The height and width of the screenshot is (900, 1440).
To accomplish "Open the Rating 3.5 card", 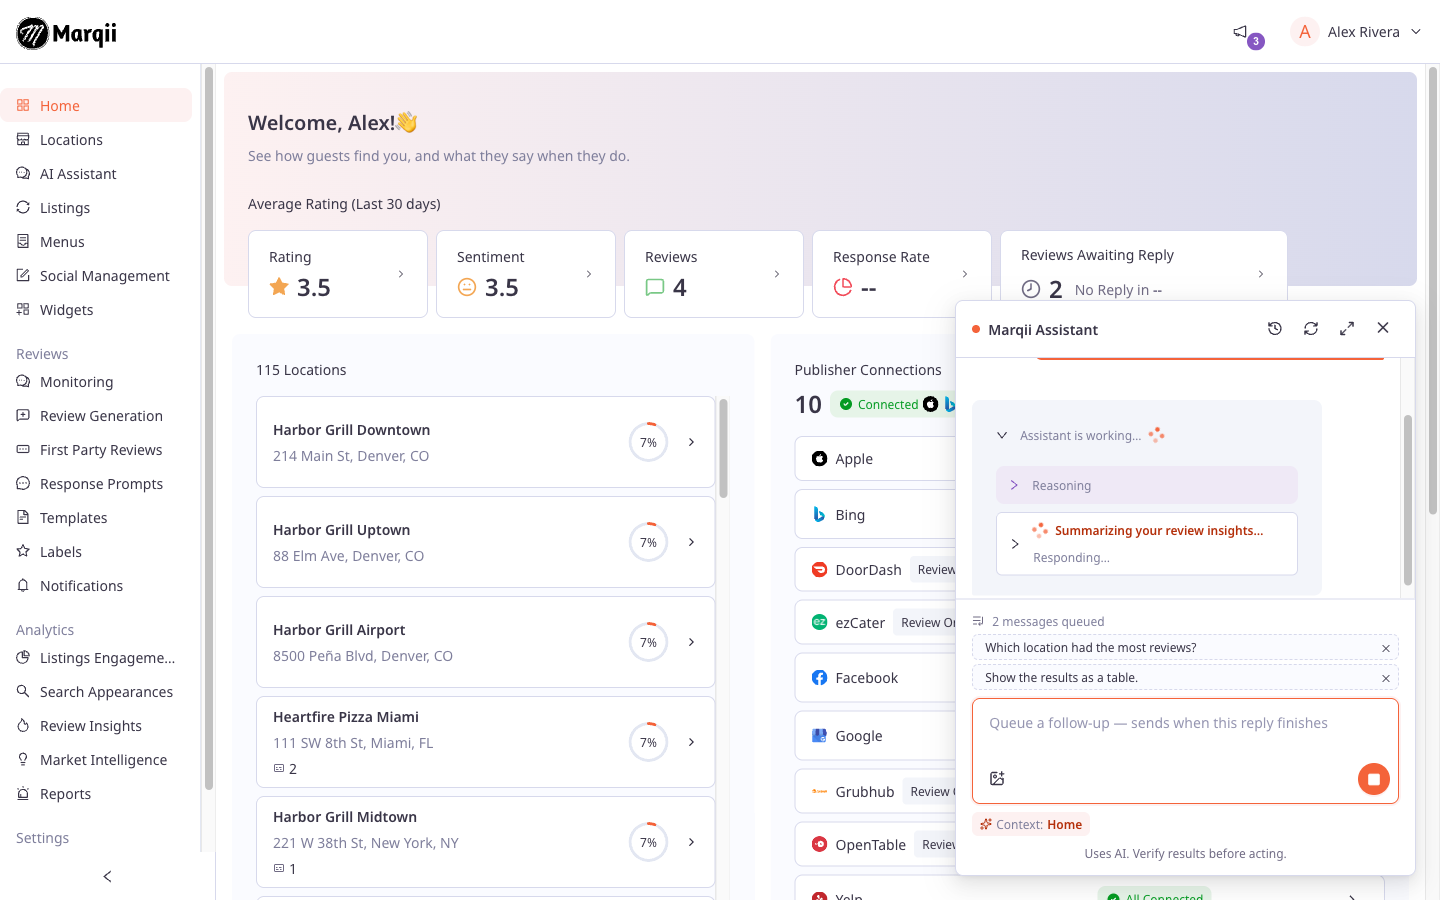I will 338,274.
